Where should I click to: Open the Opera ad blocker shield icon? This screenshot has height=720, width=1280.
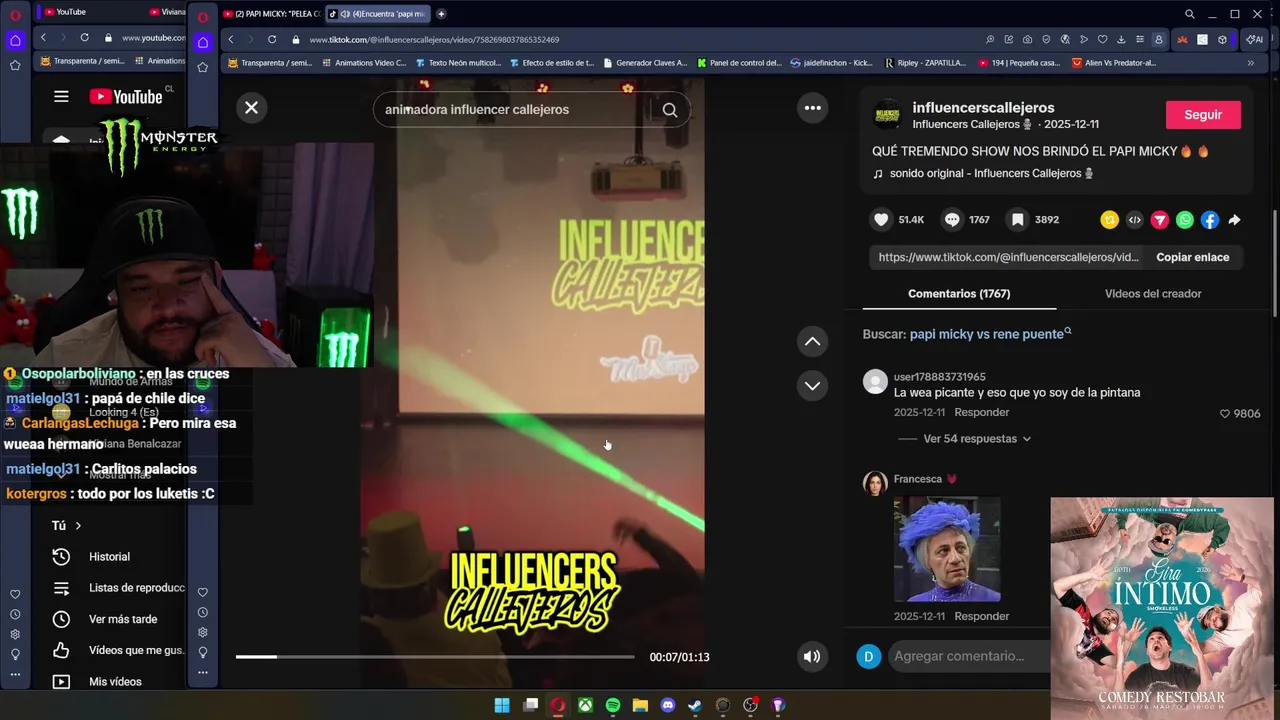1046,40
